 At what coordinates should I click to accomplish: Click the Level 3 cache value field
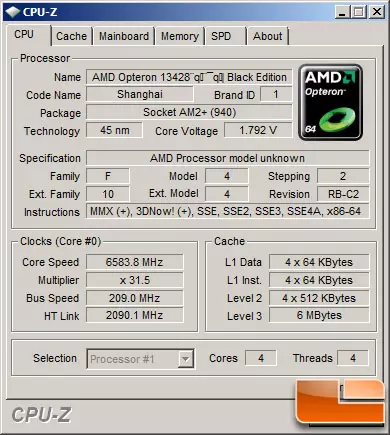tap(319, 315)
